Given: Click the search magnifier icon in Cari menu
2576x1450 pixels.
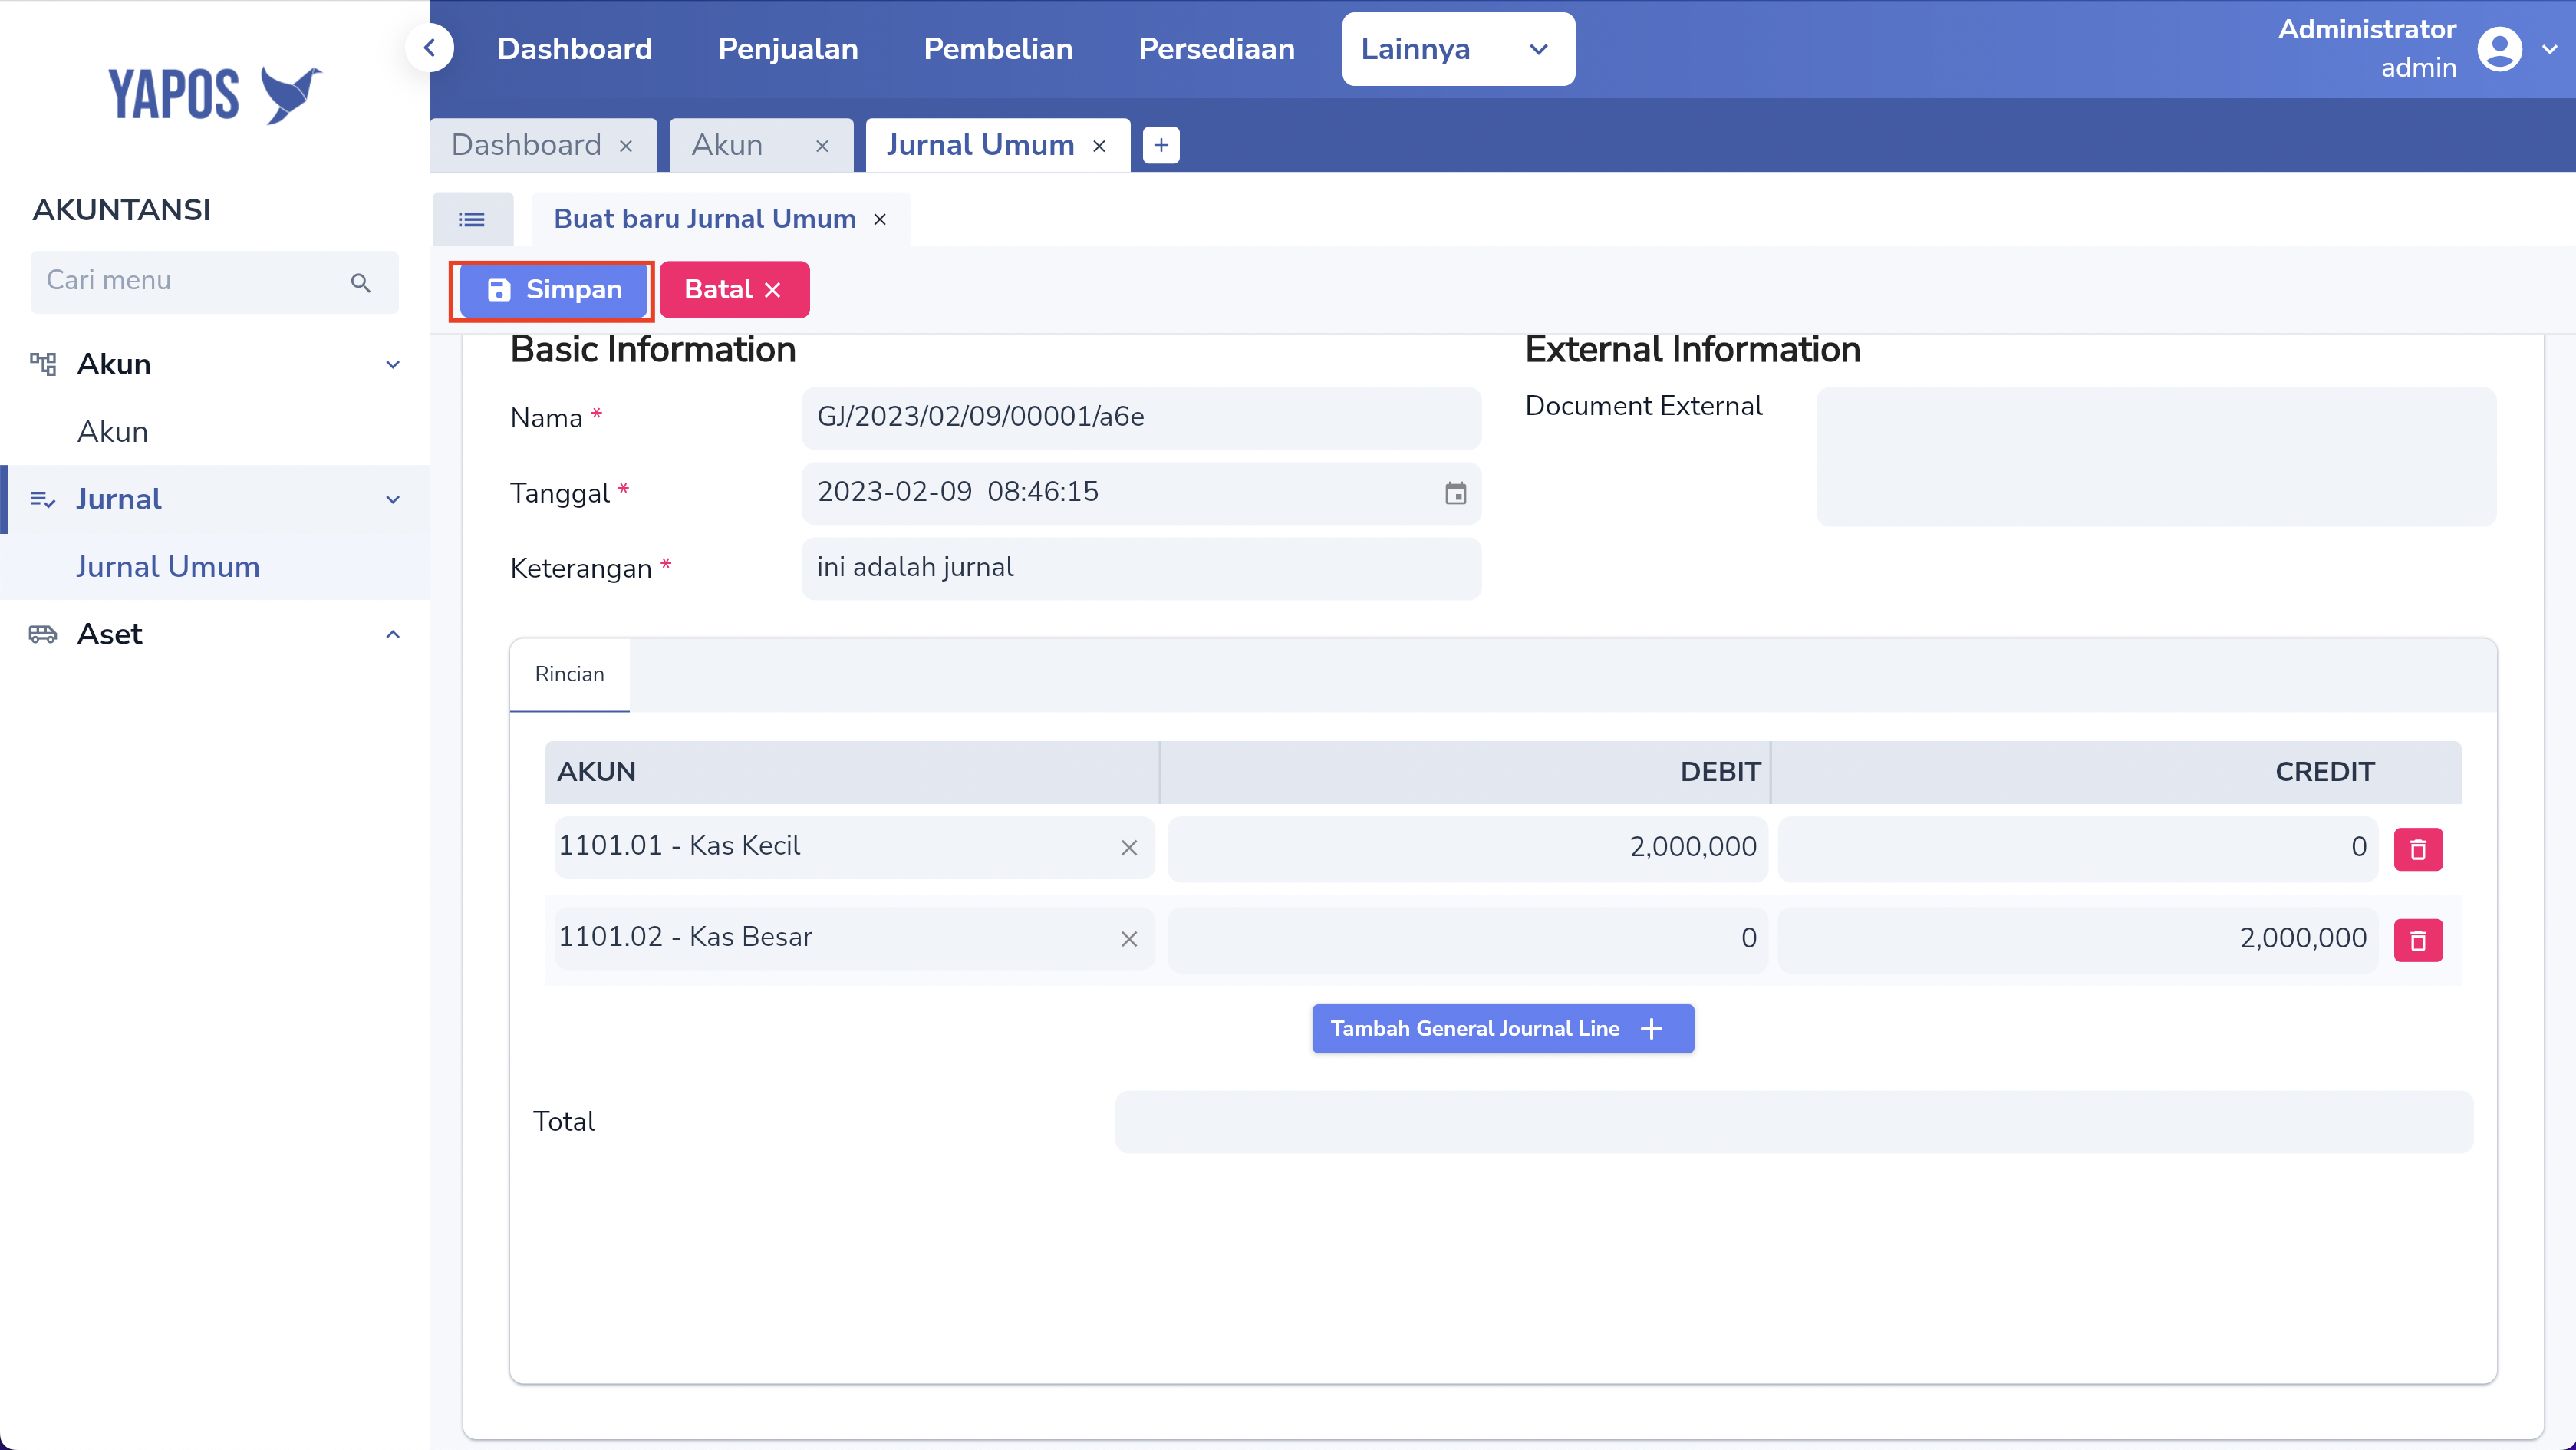Looking at the screenshot, I should [361, 283].
